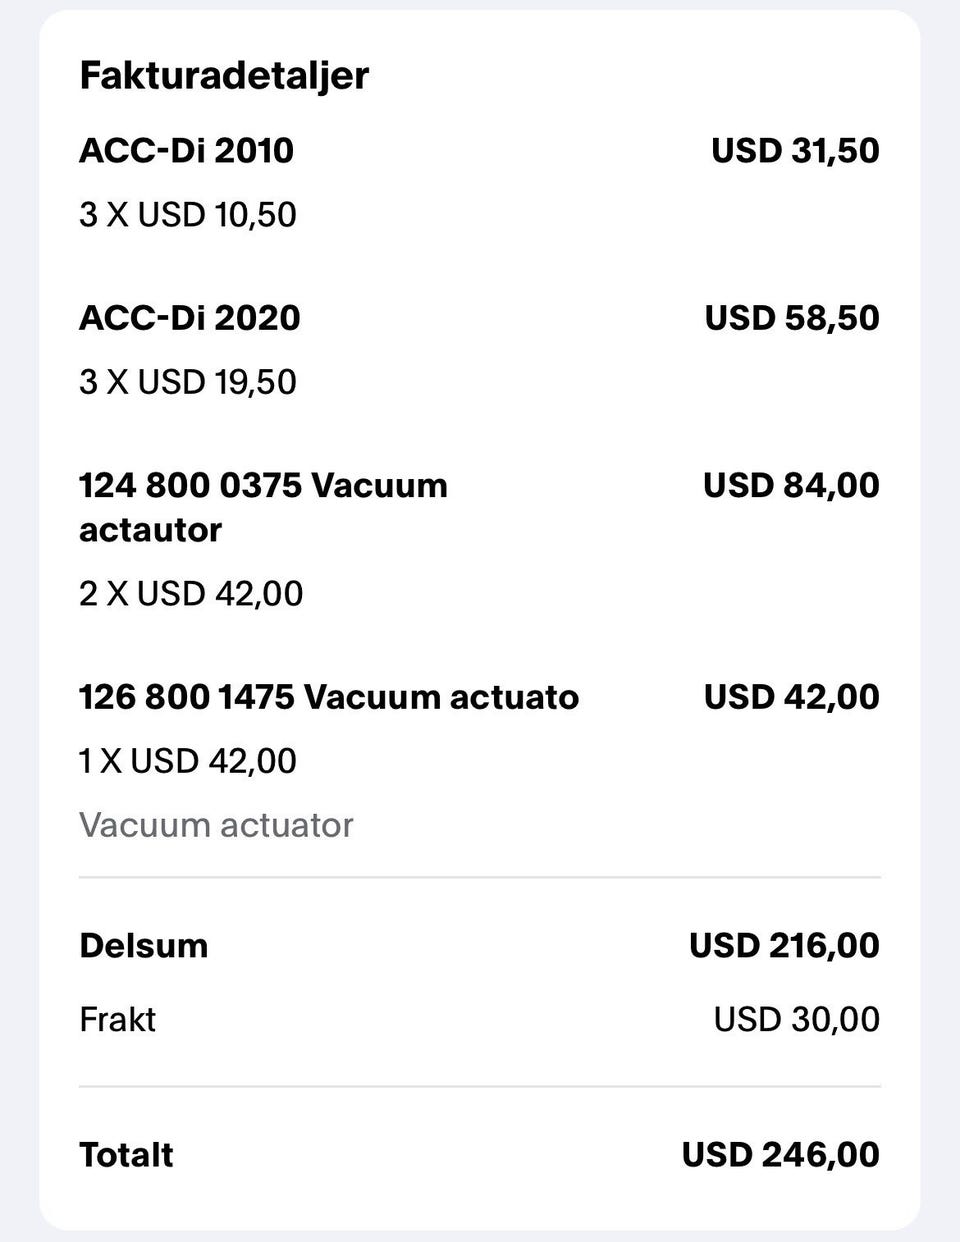Tap the 3 X USD 19,50 quantity line
This screenshot has width=960, height=1242.
(188, 382)
